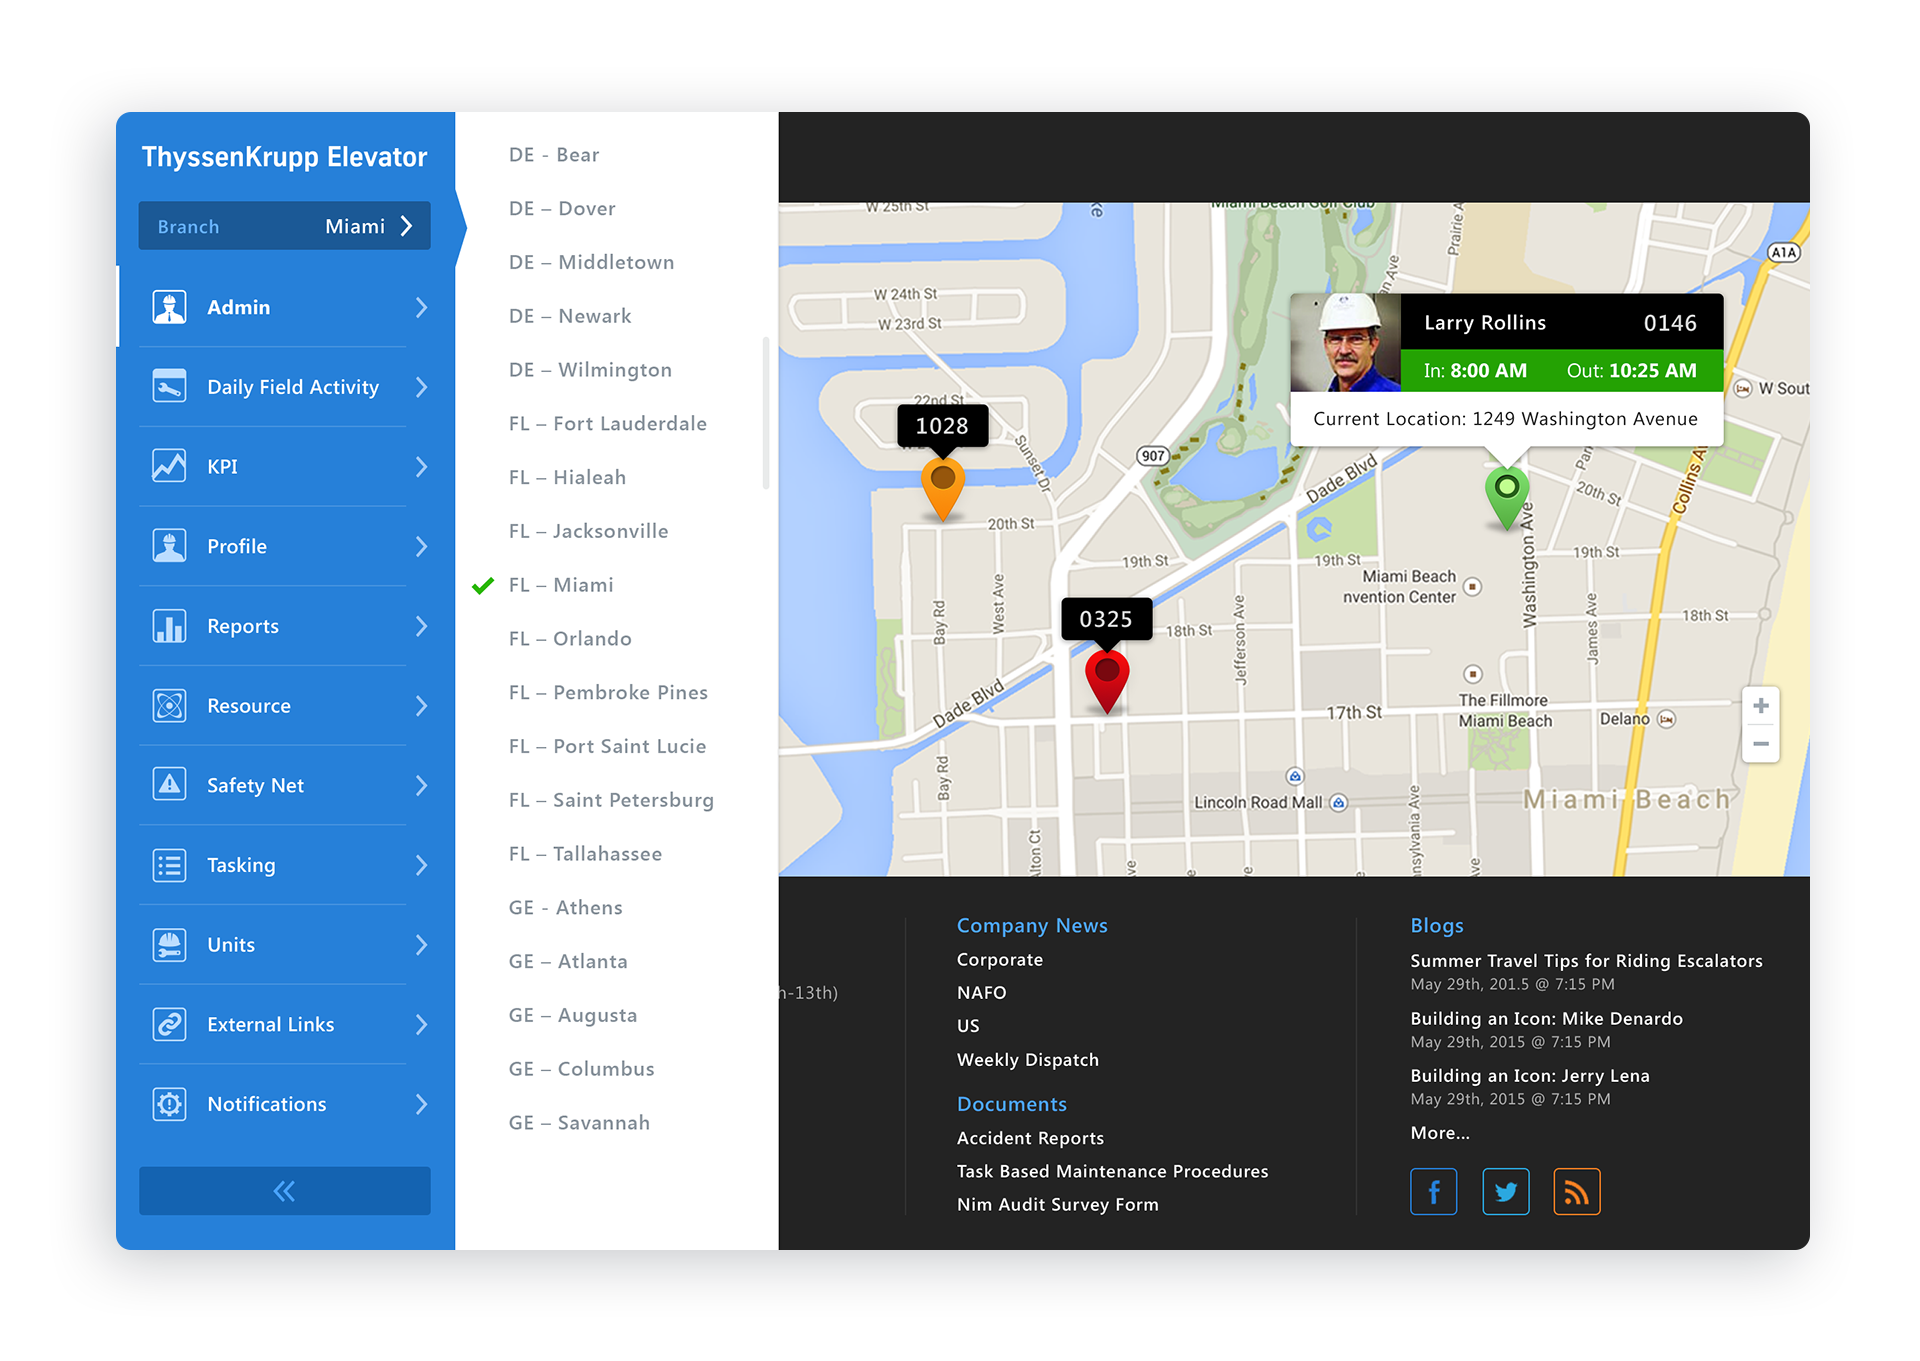Expand the Safety Net chevron
Screen dimensions: 1920x1361
click(421, 785)
